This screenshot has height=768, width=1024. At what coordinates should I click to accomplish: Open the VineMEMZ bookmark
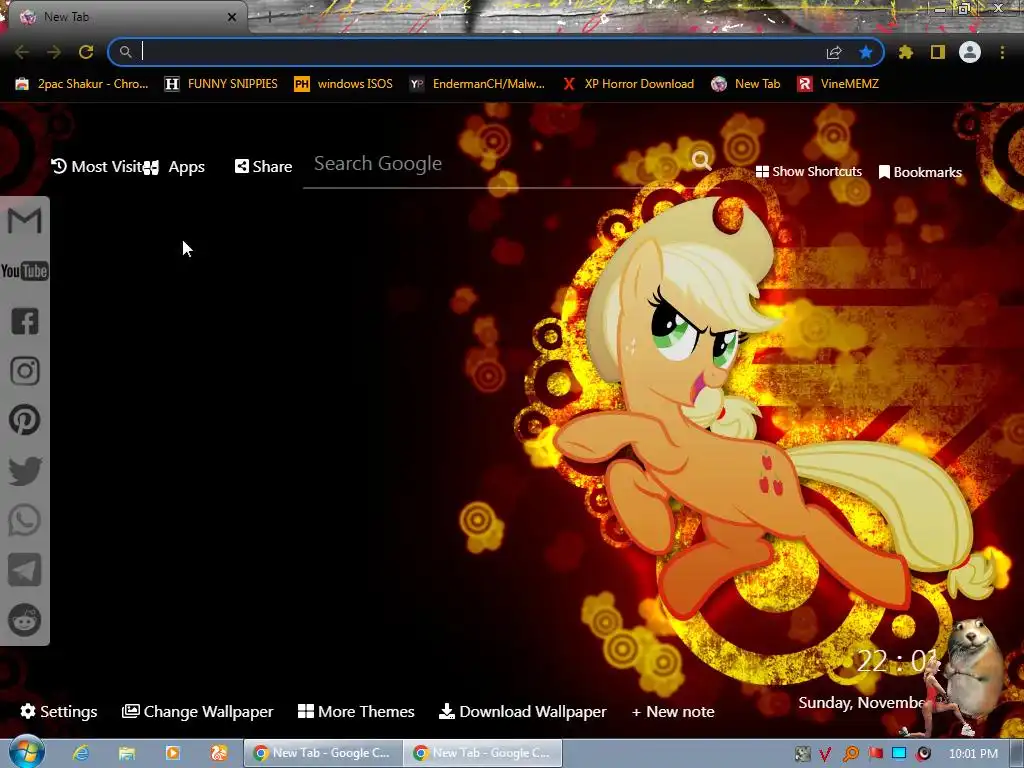(838, 84)
